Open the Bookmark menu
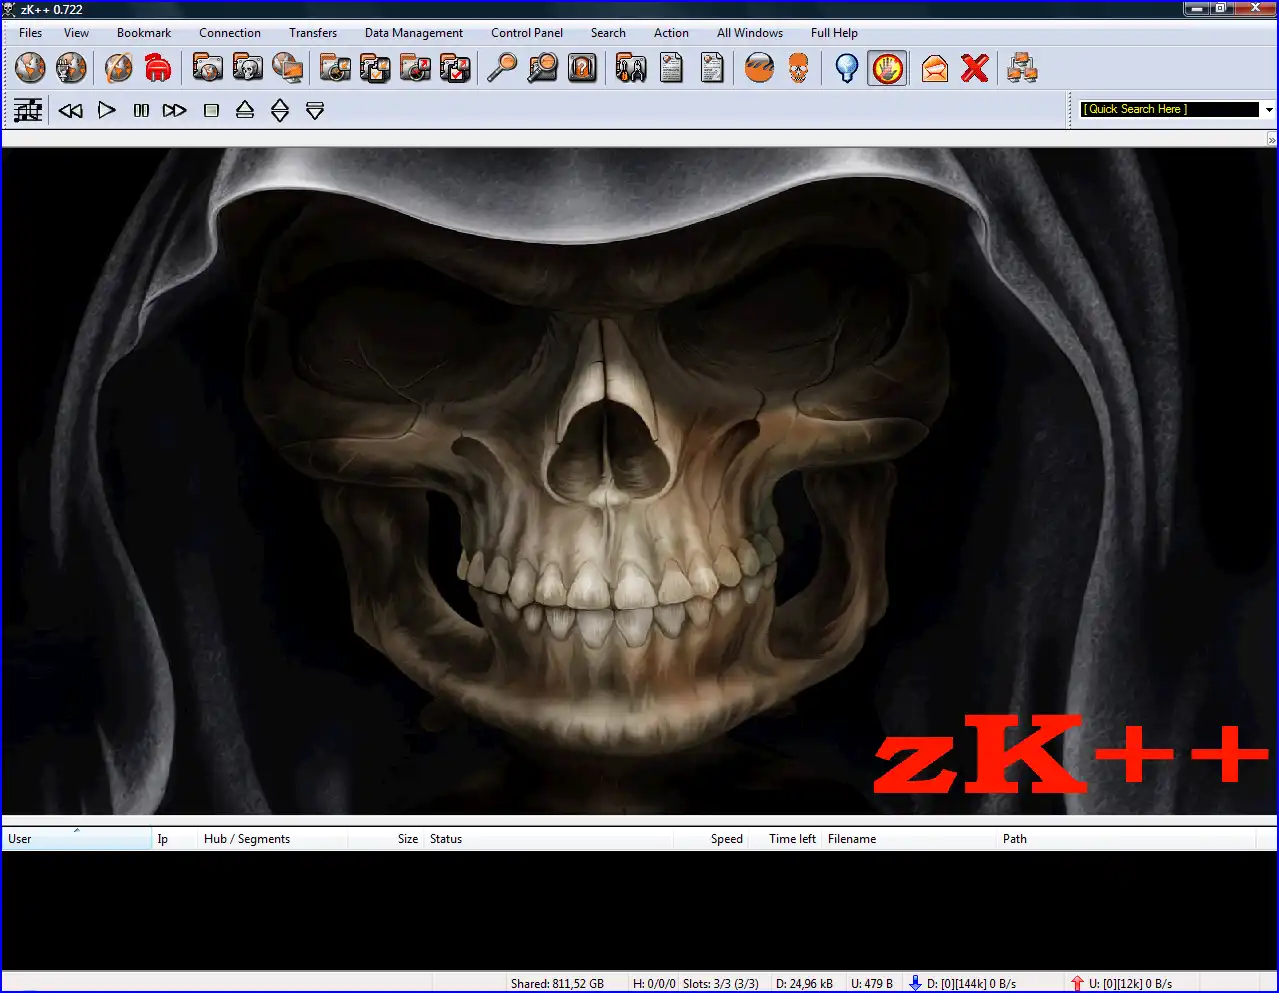 (144, 32)
